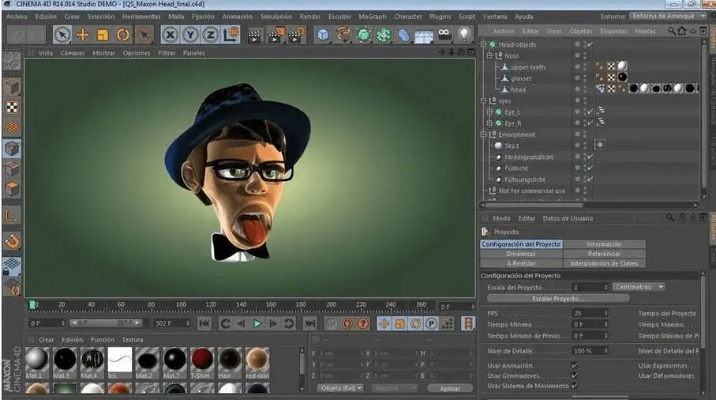Toggle visibility dots of head object

pos(585,89)
